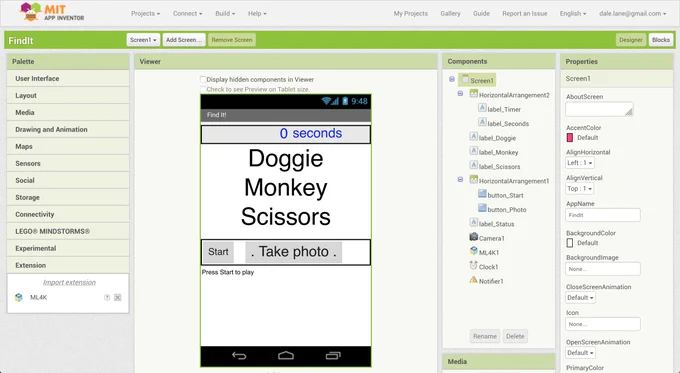The image size is (680, 373).
Task: Click the HorizontalArrangement2 layout icon
Action: pos(474,94)
